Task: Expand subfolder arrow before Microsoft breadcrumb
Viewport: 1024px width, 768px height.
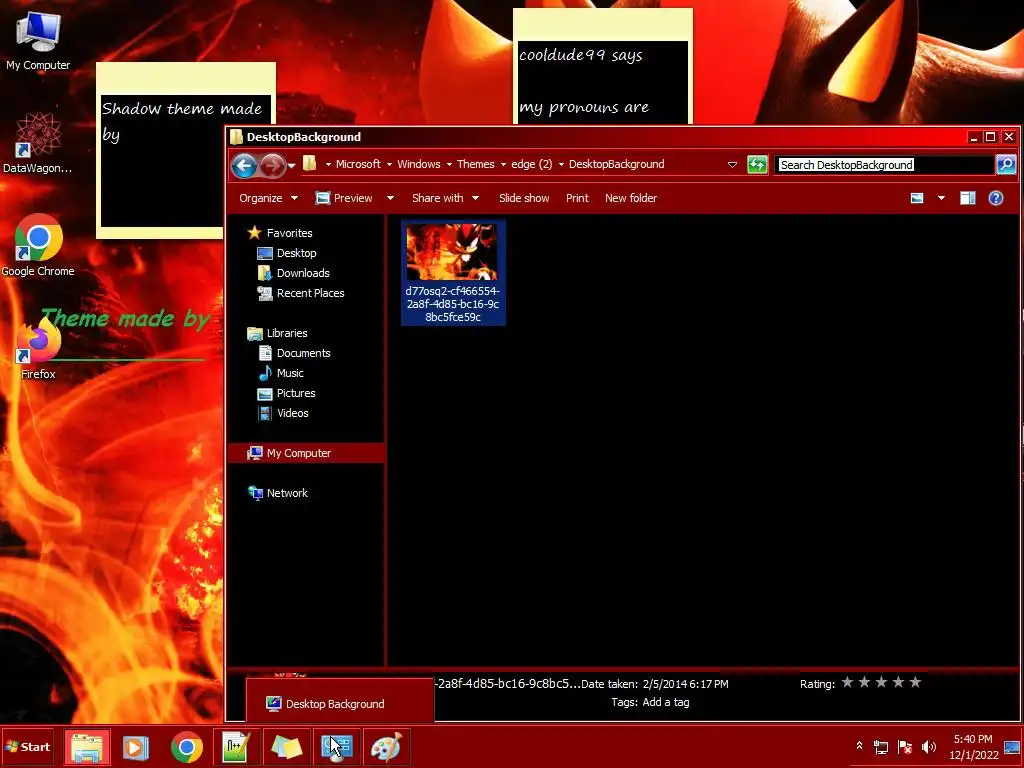Action: point(328,165)
